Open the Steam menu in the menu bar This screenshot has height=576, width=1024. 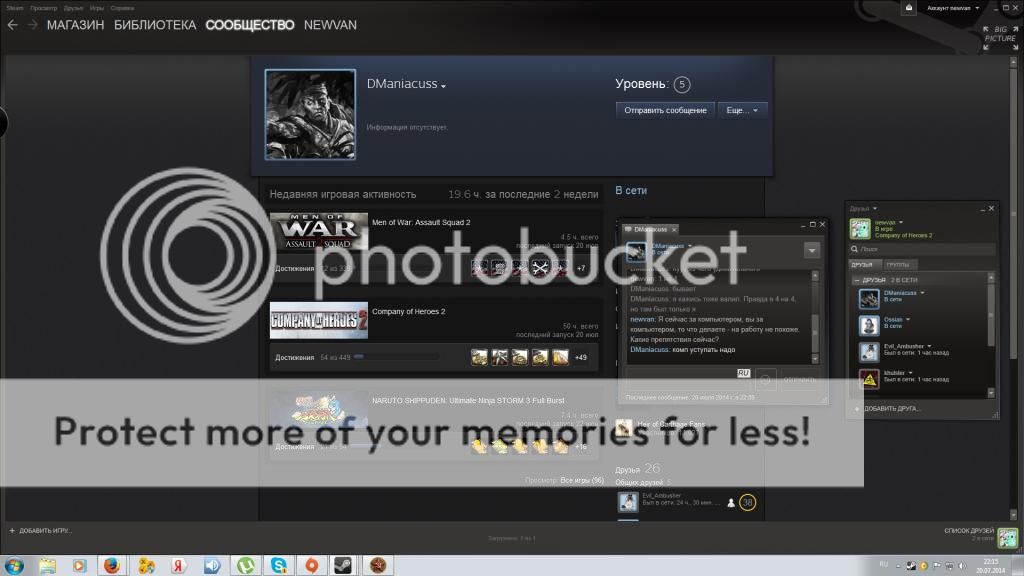tap(15, 8)
